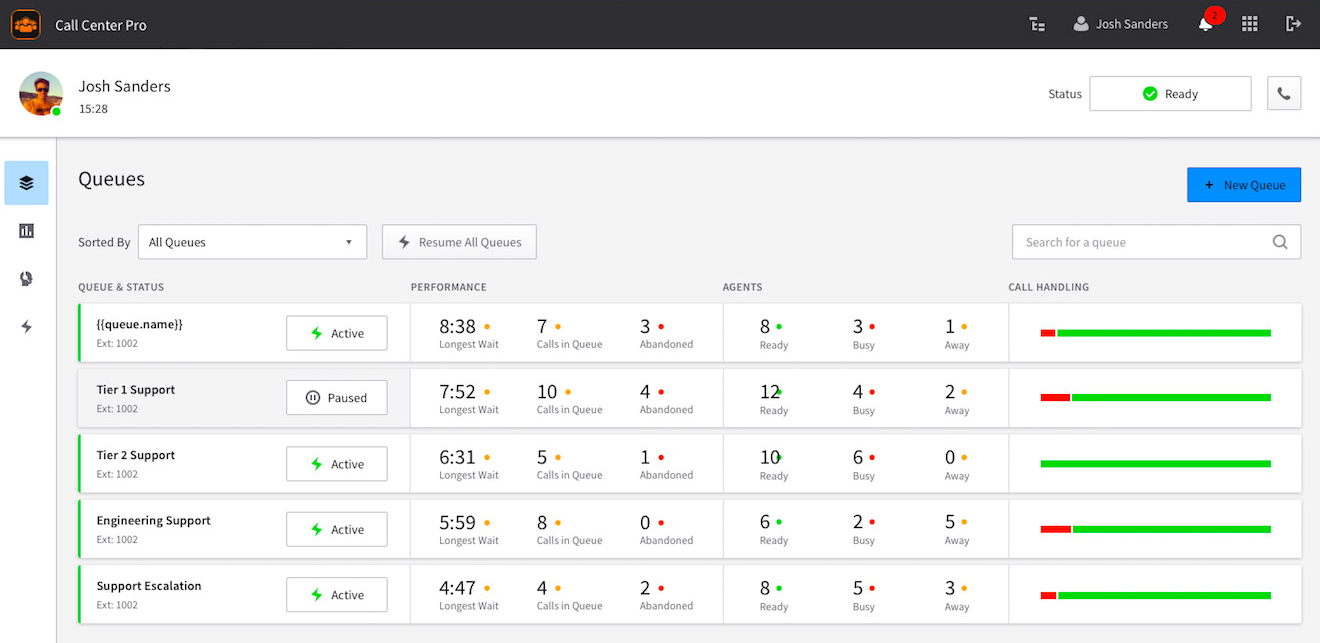This screenshot has width=1320, height=643.
Task: Click the Queue & Status column header
Action: point(121,287)
